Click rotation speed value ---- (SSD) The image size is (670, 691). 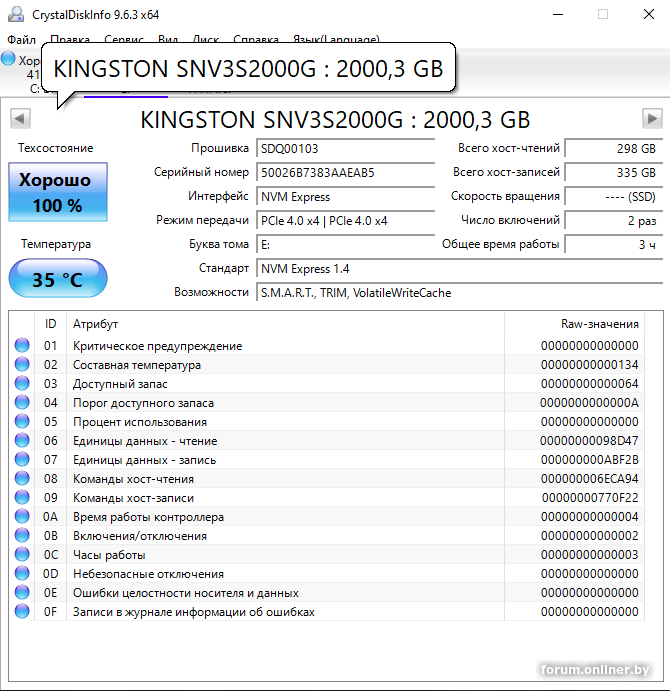tap(614, 197)
